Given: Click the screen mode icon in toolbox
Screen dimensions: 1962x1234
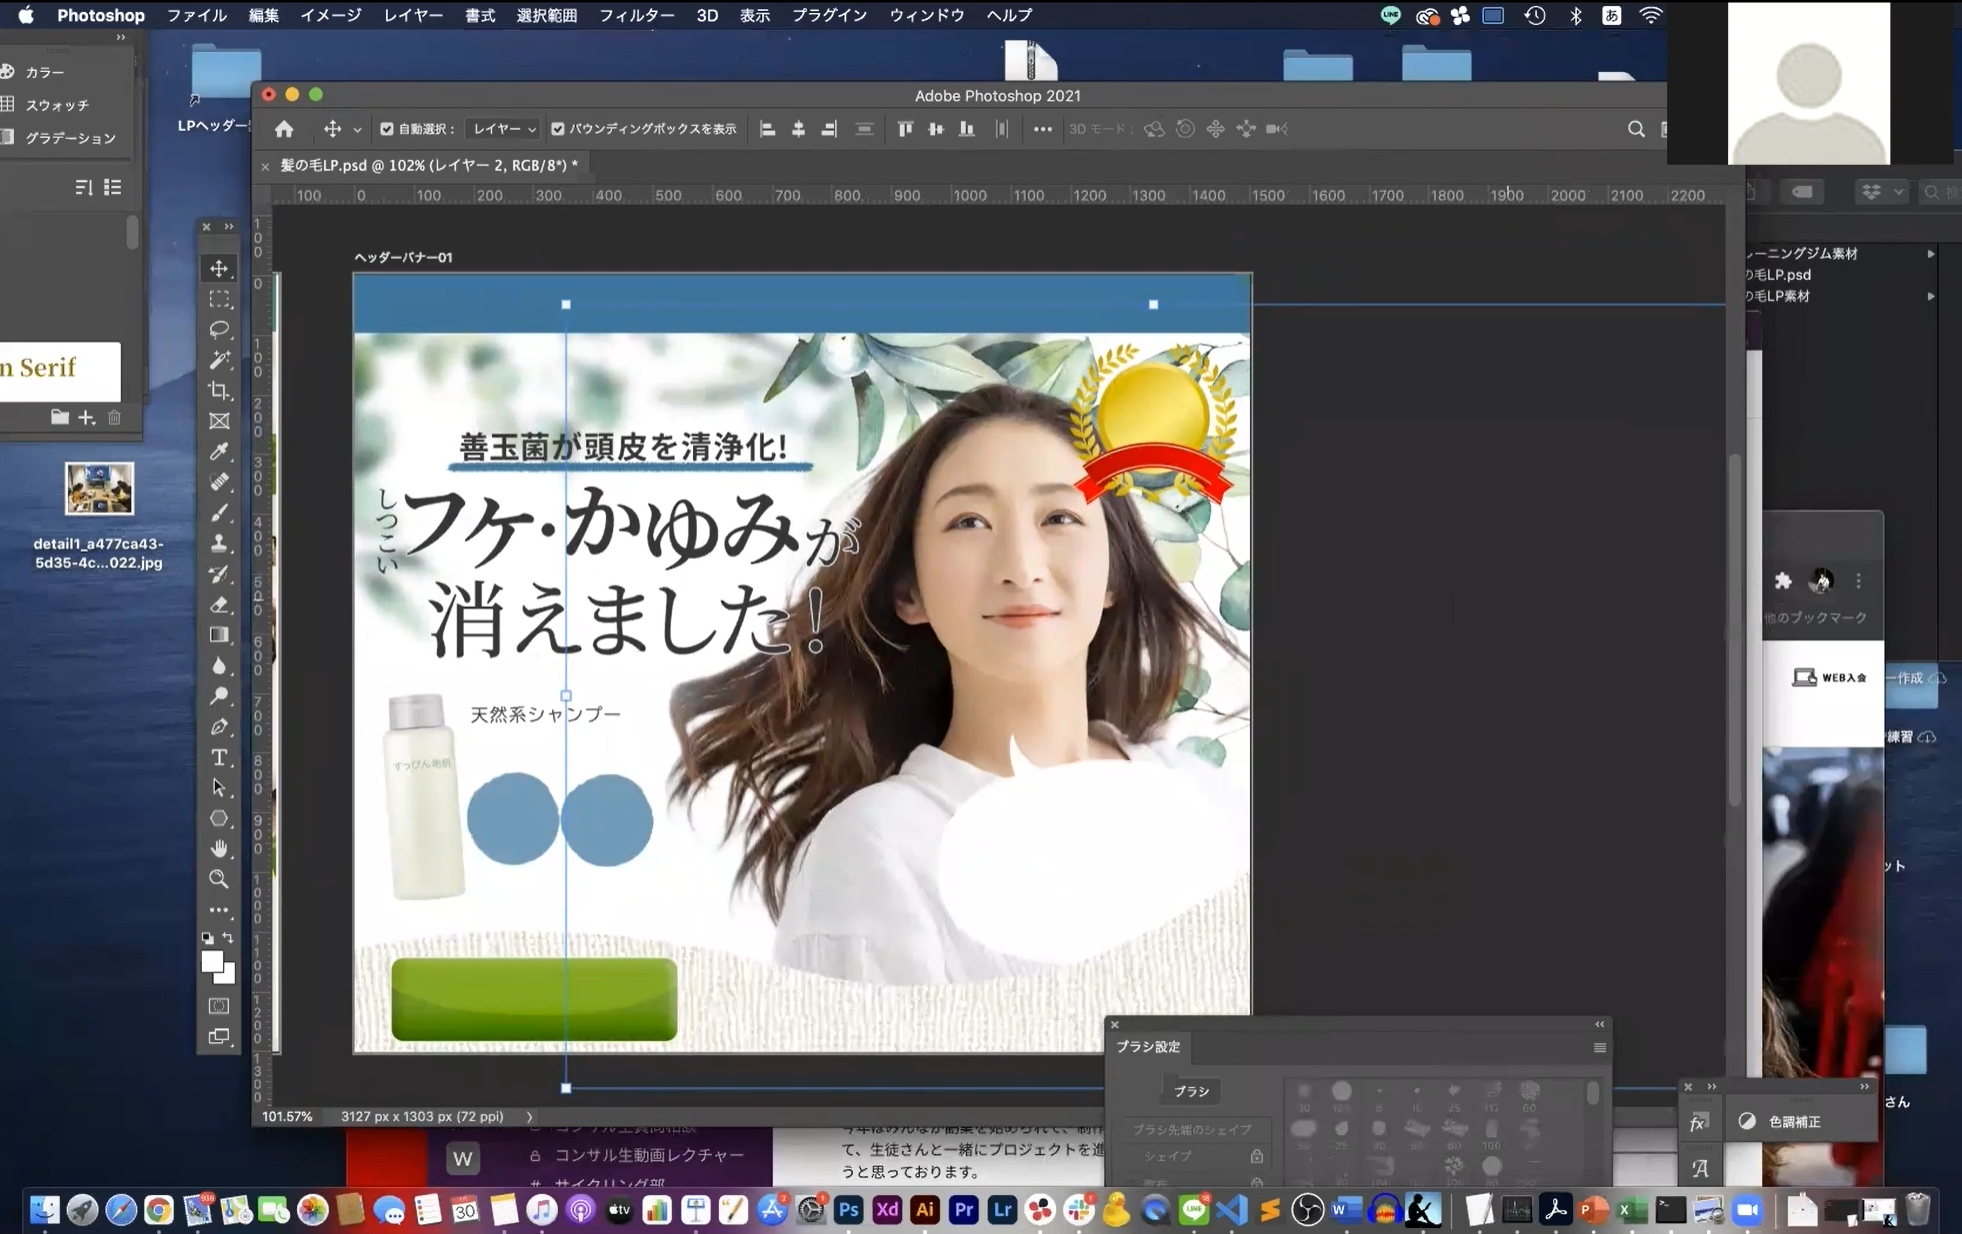Looking at the screenshot, I should [219, 1037].
